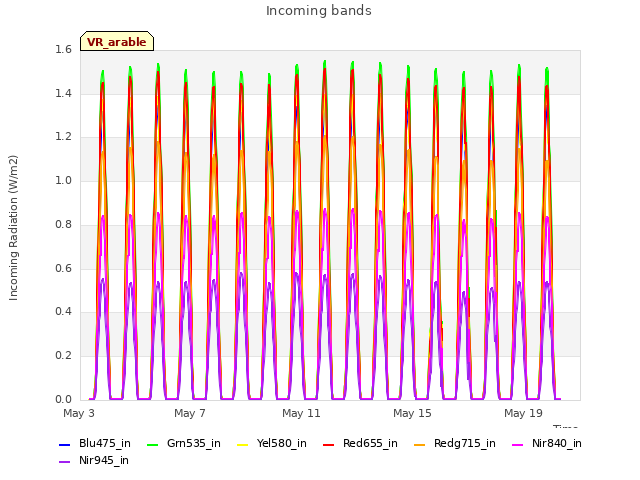Viewport: 640px width, 480px height.
Task: Click the 1.4 y-axis tick label
Action: point(63,93)
